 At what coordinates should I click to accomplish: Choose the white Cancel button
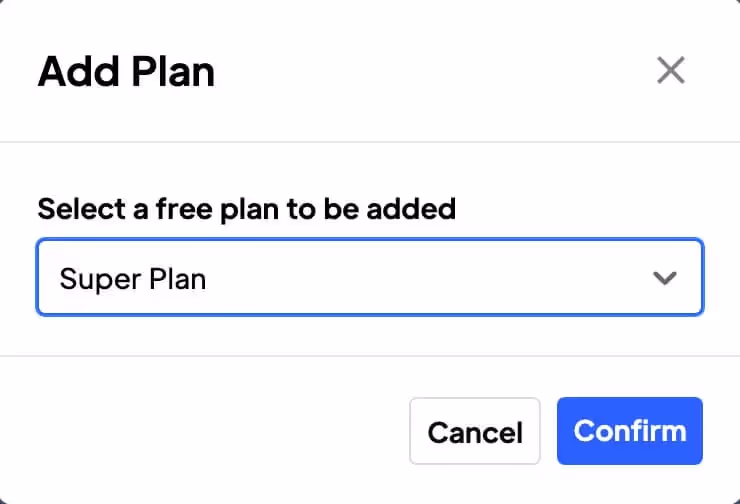(x=475, y=432)
